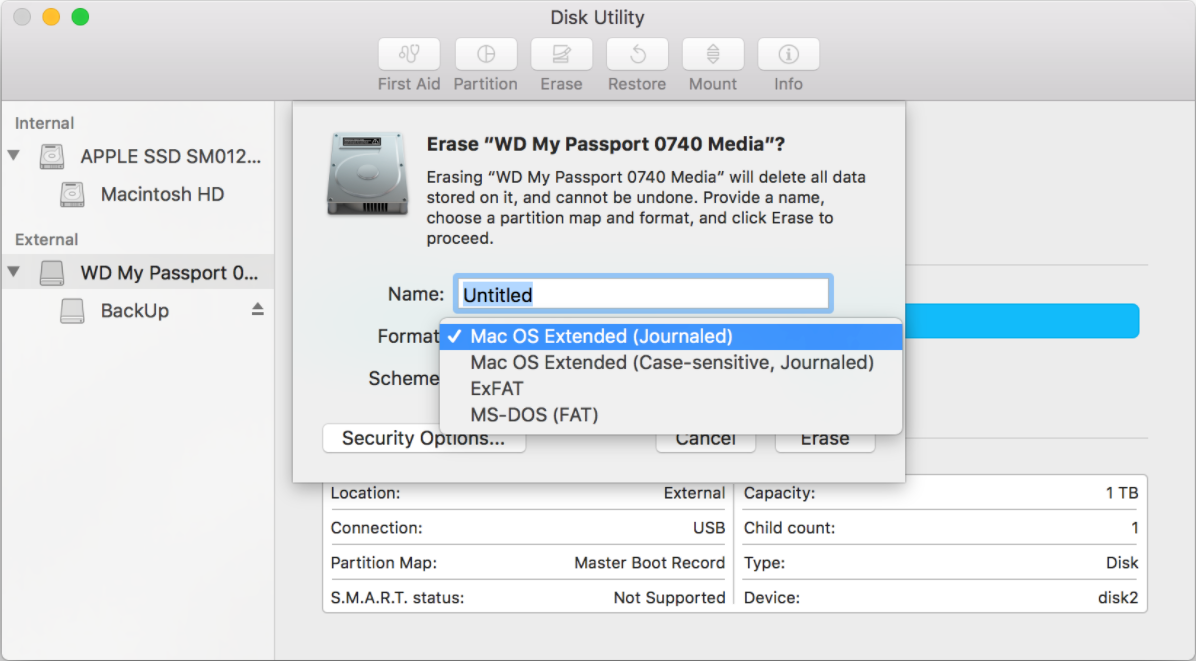
Task: Click the Internal section header
Action: 44,124
